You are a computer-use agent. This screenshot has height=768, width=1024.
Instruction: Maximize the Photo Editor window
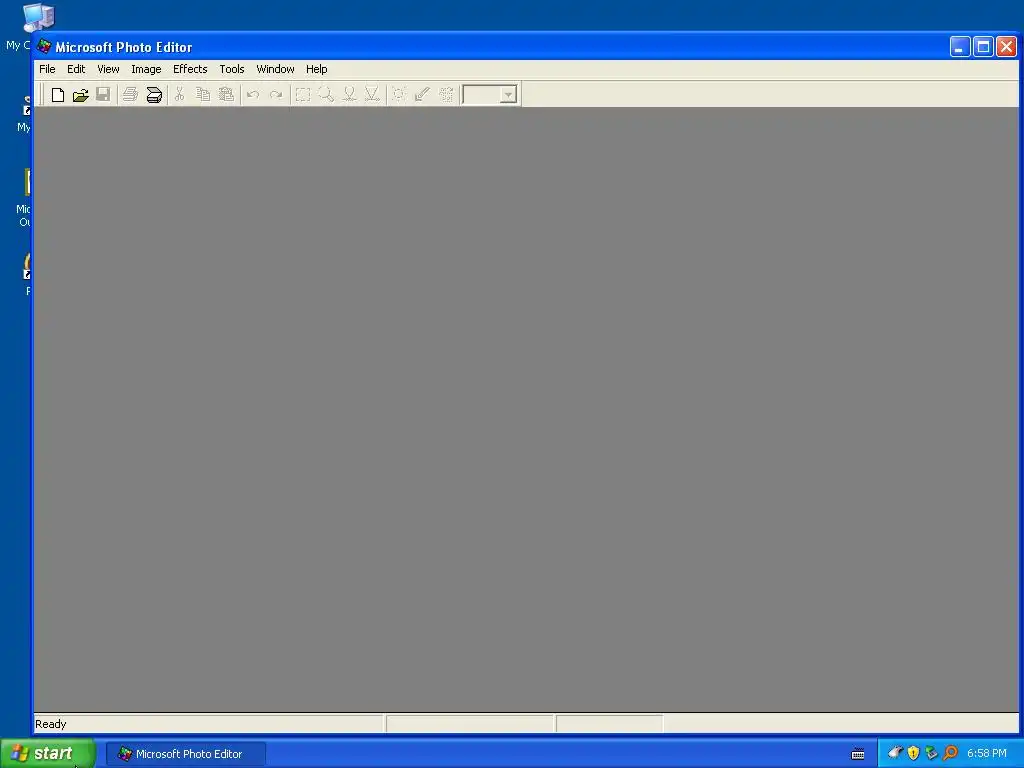pos(983,47)
